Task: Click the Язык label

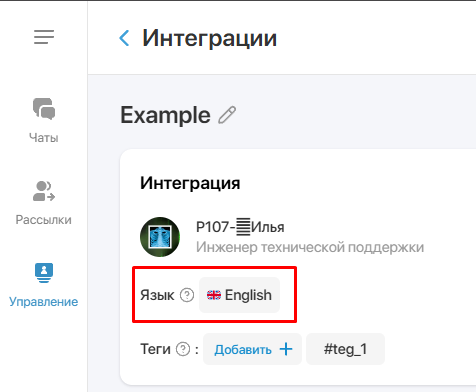Action: [157, 295]
